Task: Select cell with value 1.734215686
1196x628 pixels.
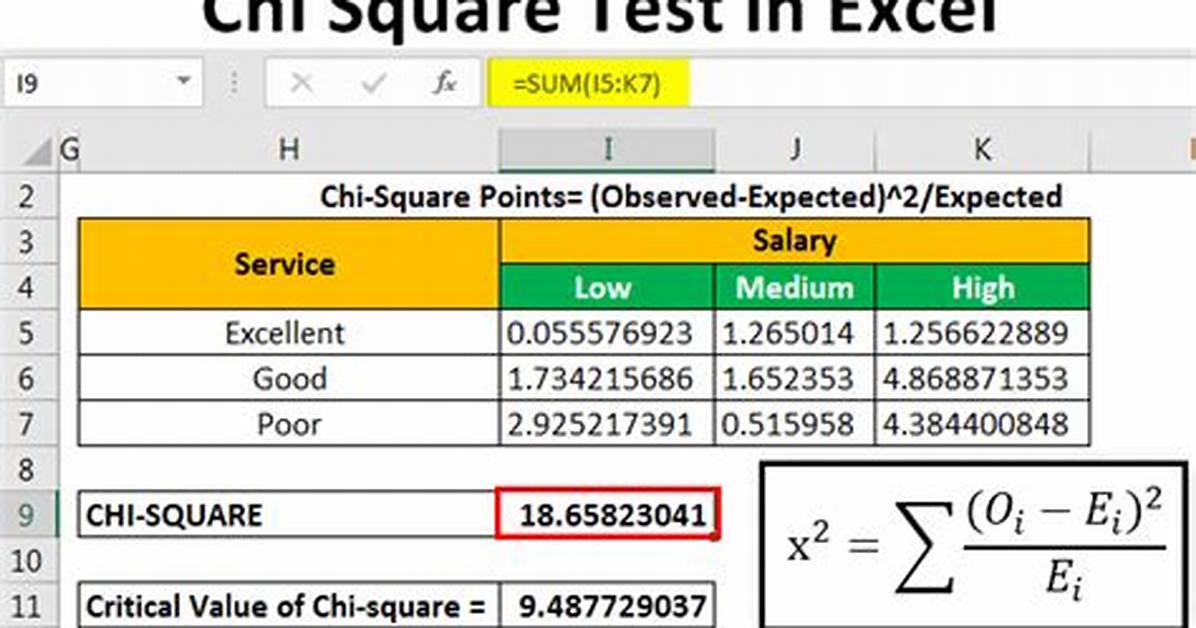Action: 607,378
